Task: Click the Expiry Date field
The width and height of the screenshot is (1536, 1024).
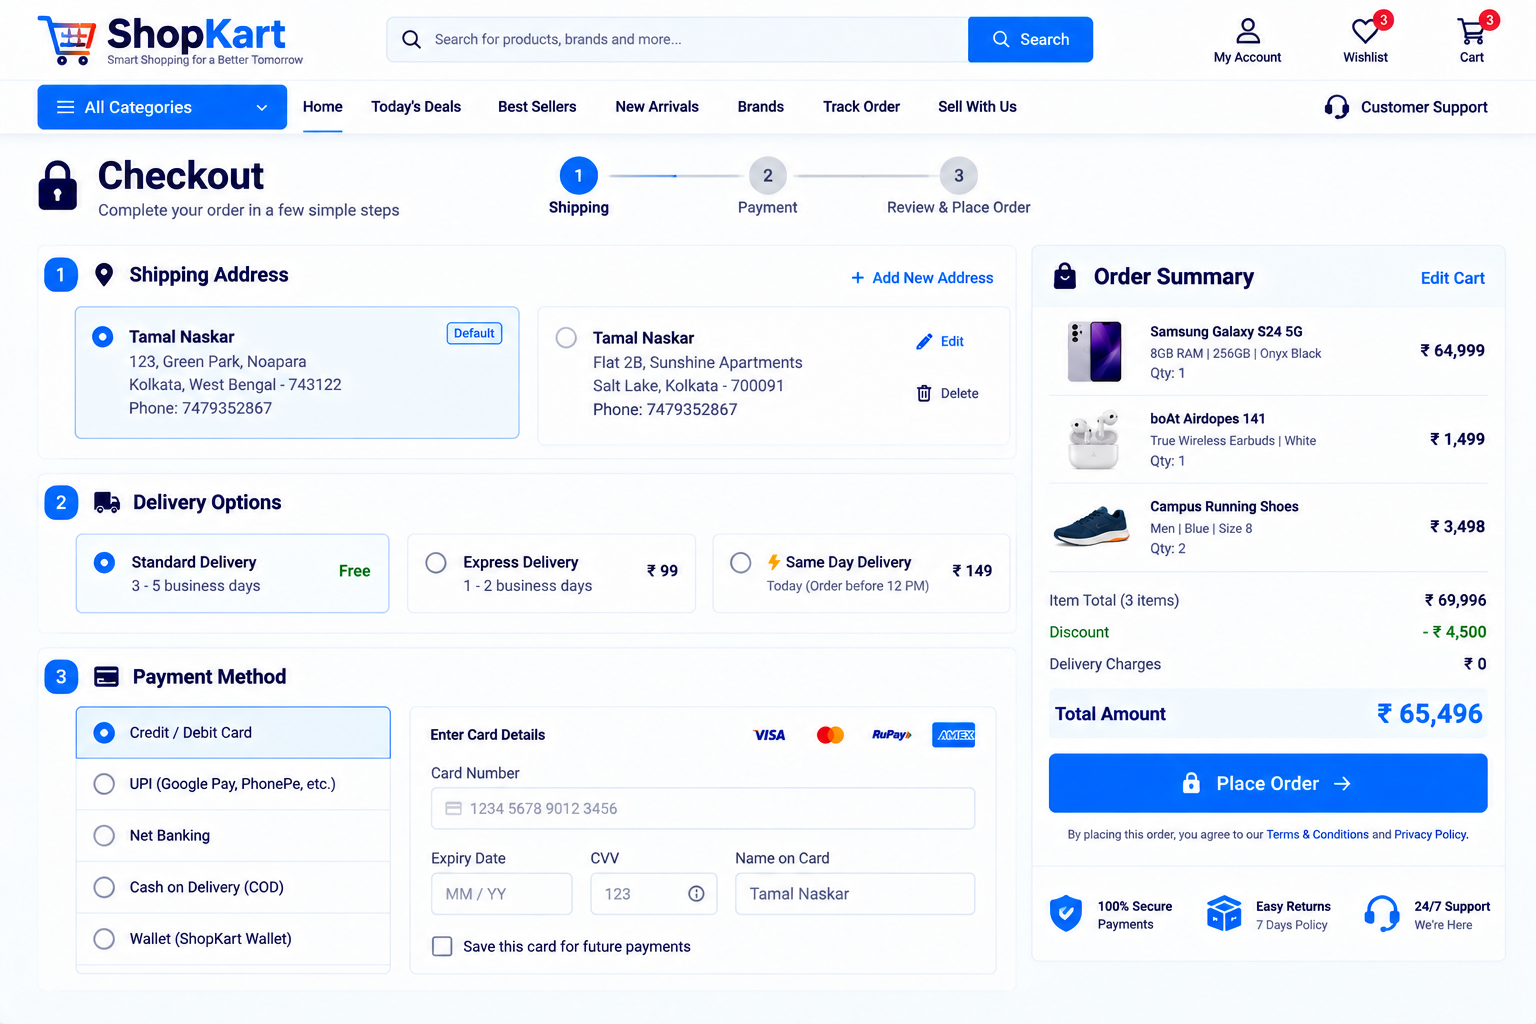Action: 502,894
